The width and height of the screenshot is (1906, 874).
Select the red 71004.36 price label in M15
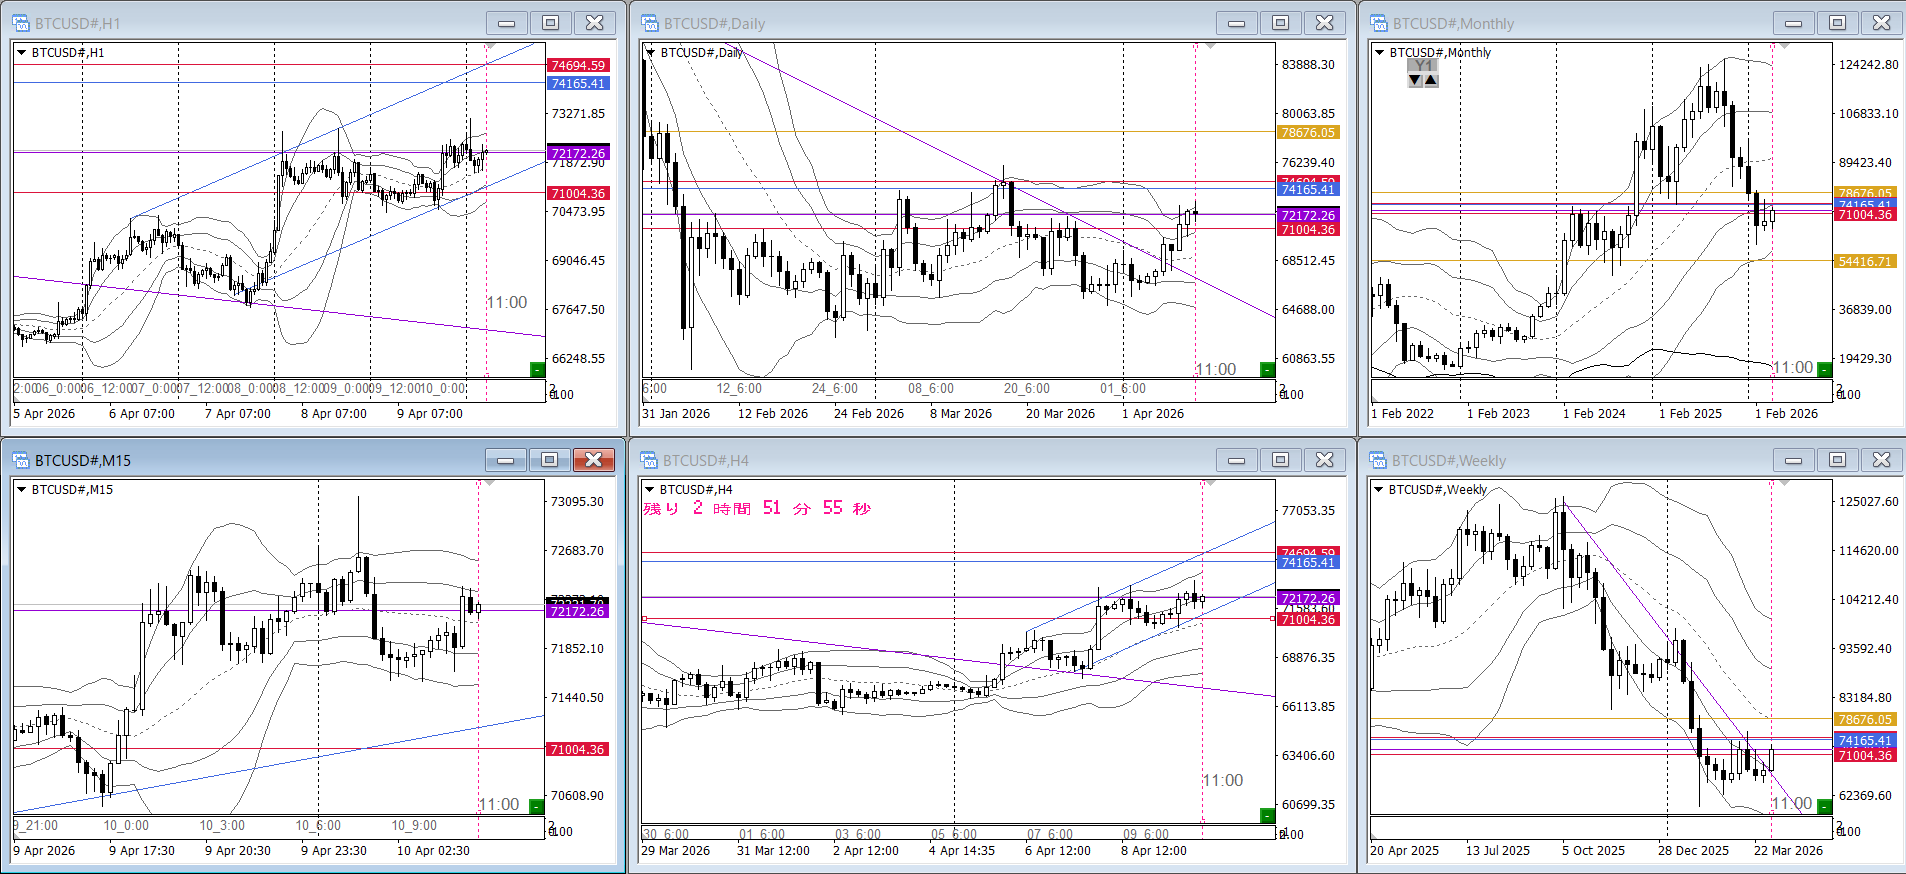577,750
